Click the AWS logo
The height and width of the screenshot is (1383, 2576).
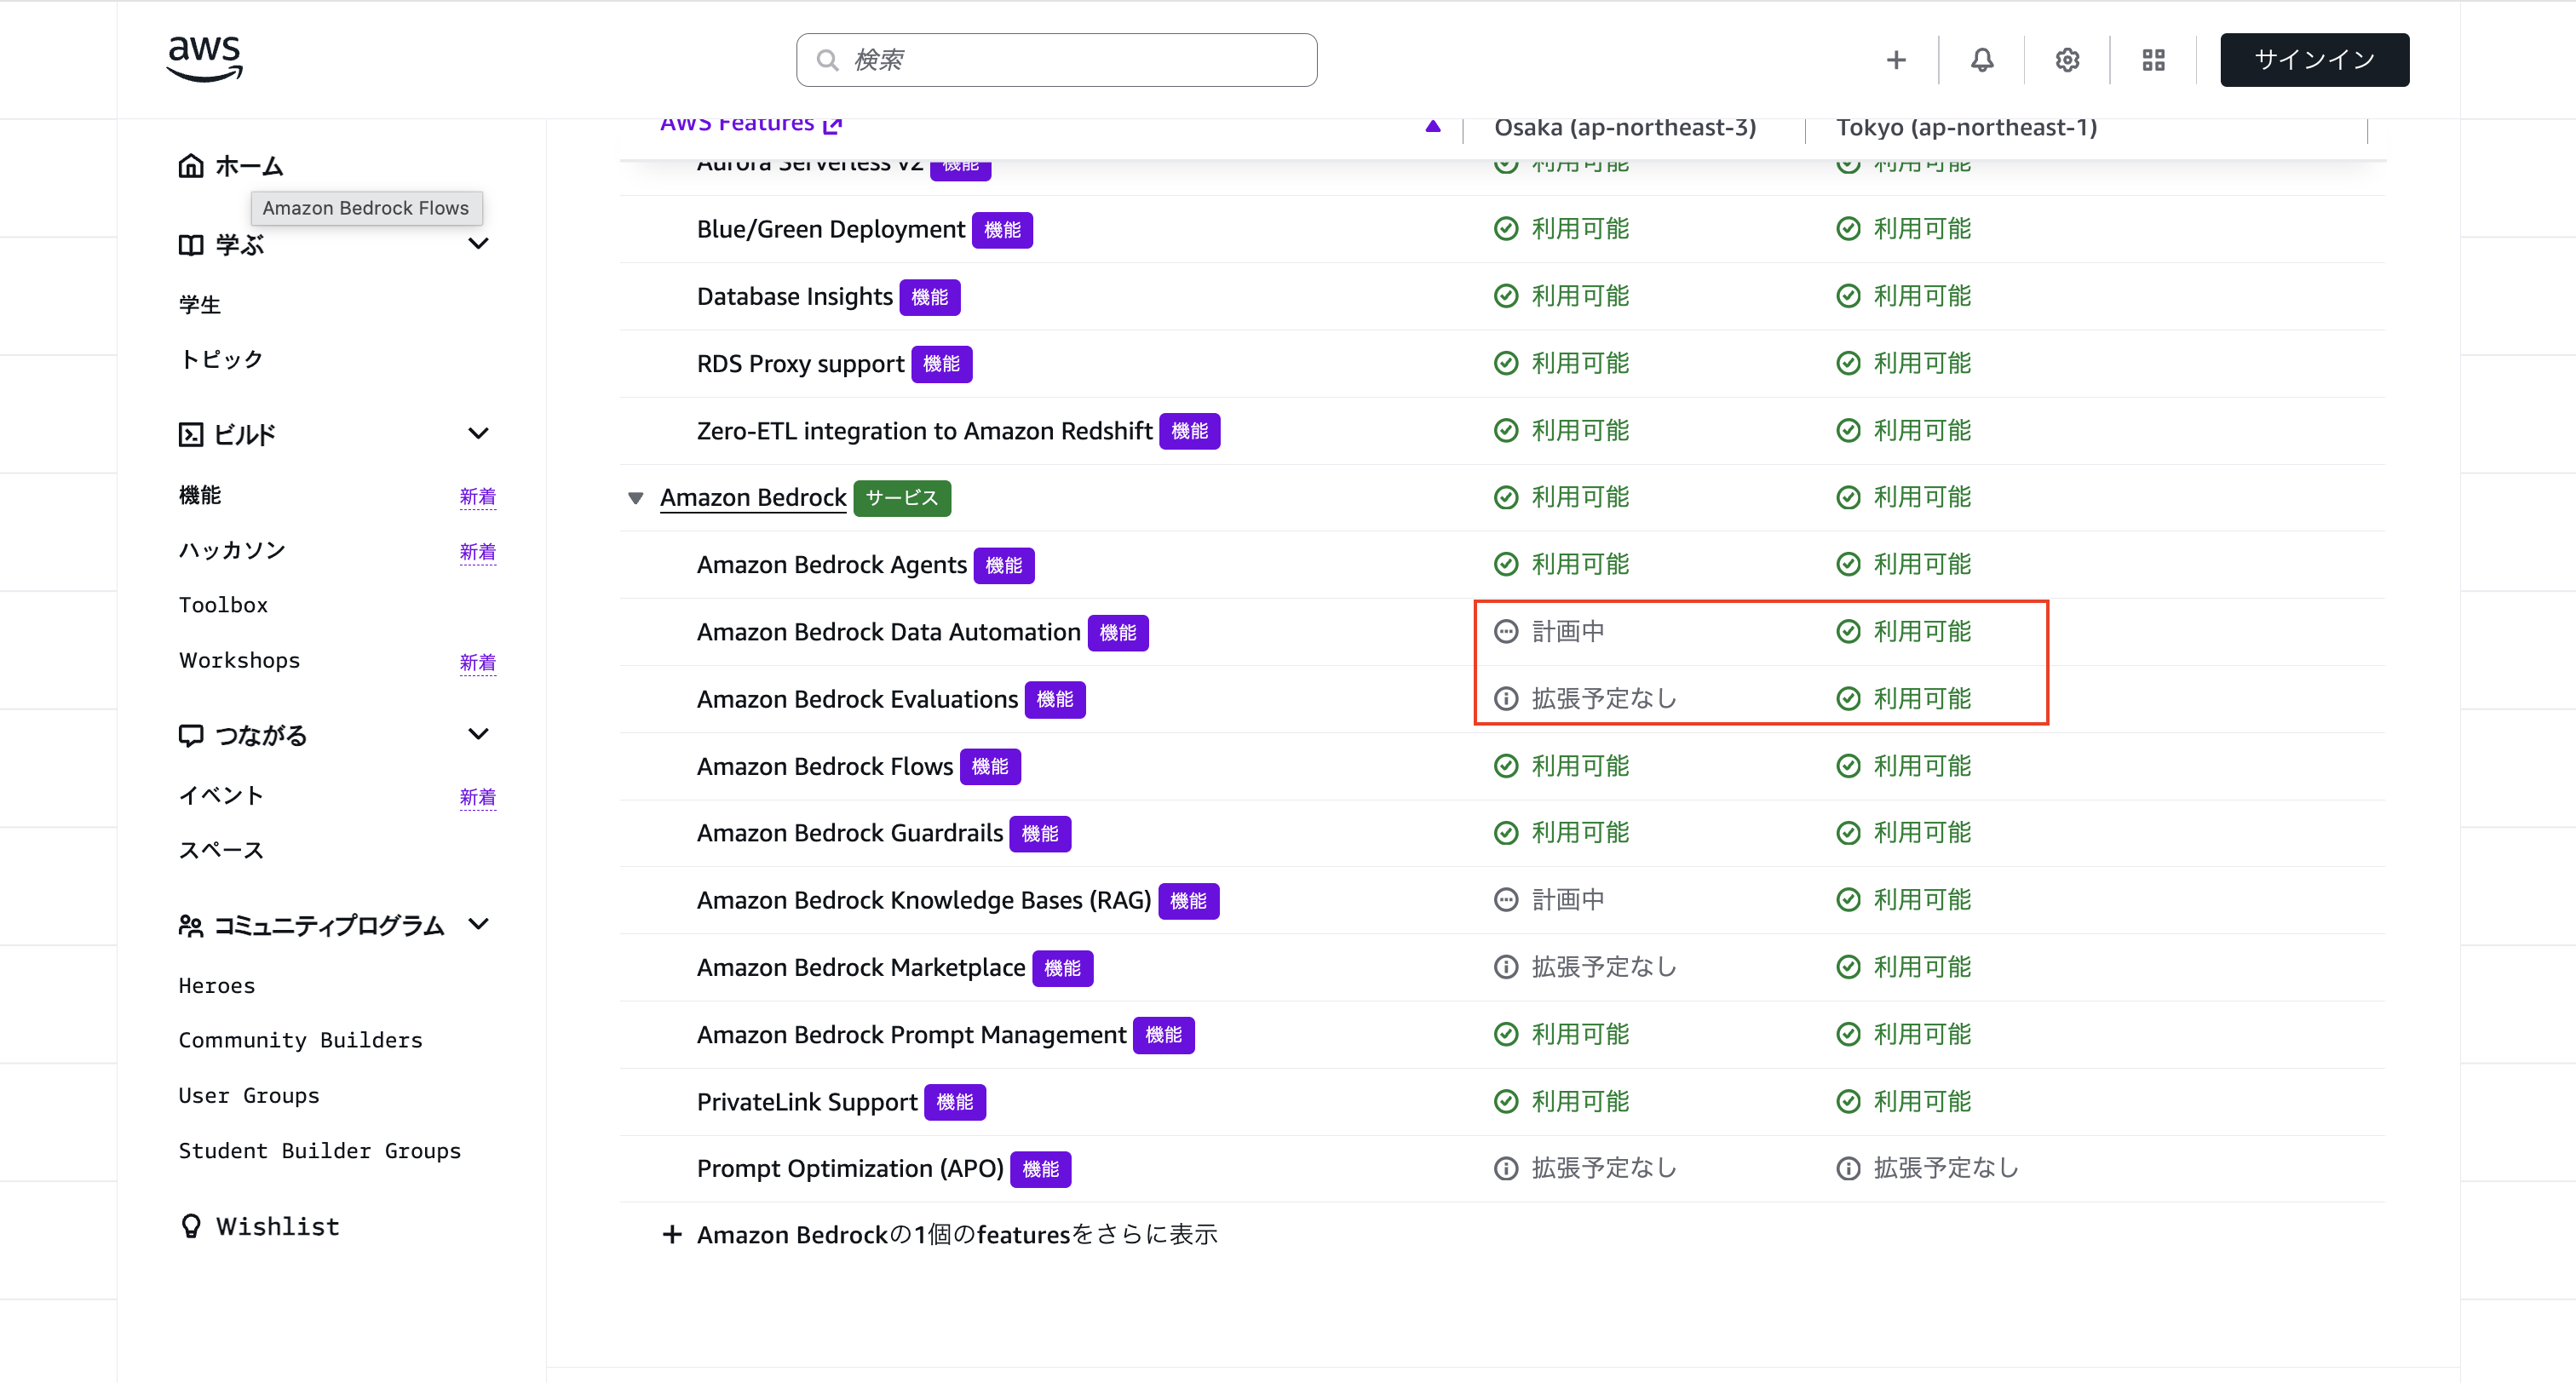[x=205, y=59]
